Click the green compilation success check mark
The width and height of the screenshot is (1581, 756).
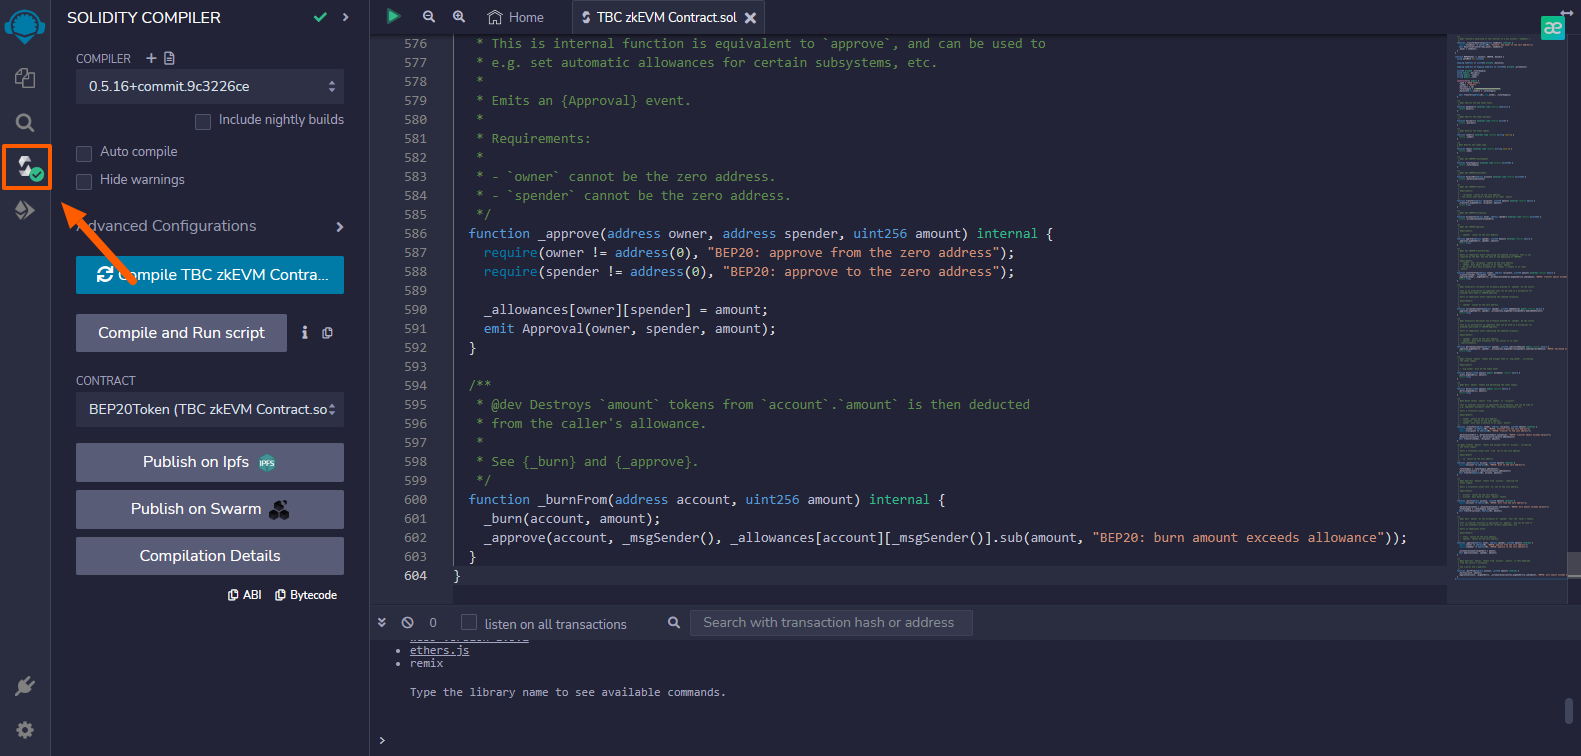pyautogui.click(x=320, y=17)
